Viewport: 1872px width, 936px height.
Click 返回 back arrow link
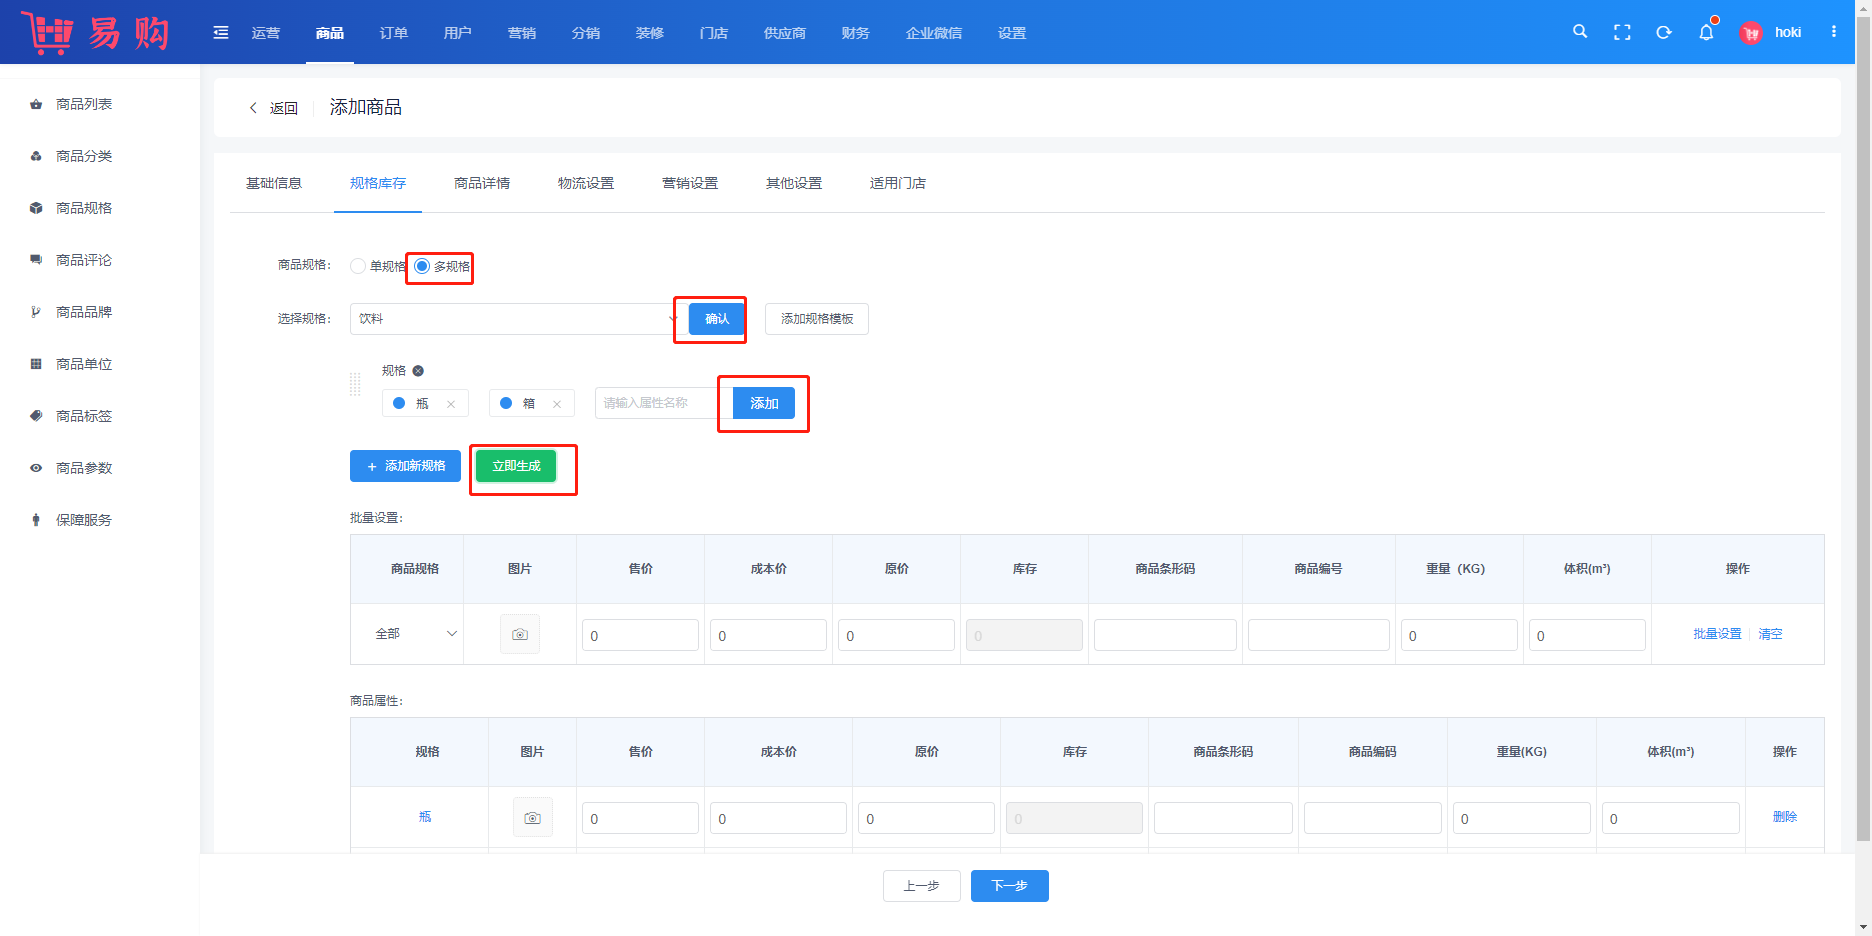273,108
